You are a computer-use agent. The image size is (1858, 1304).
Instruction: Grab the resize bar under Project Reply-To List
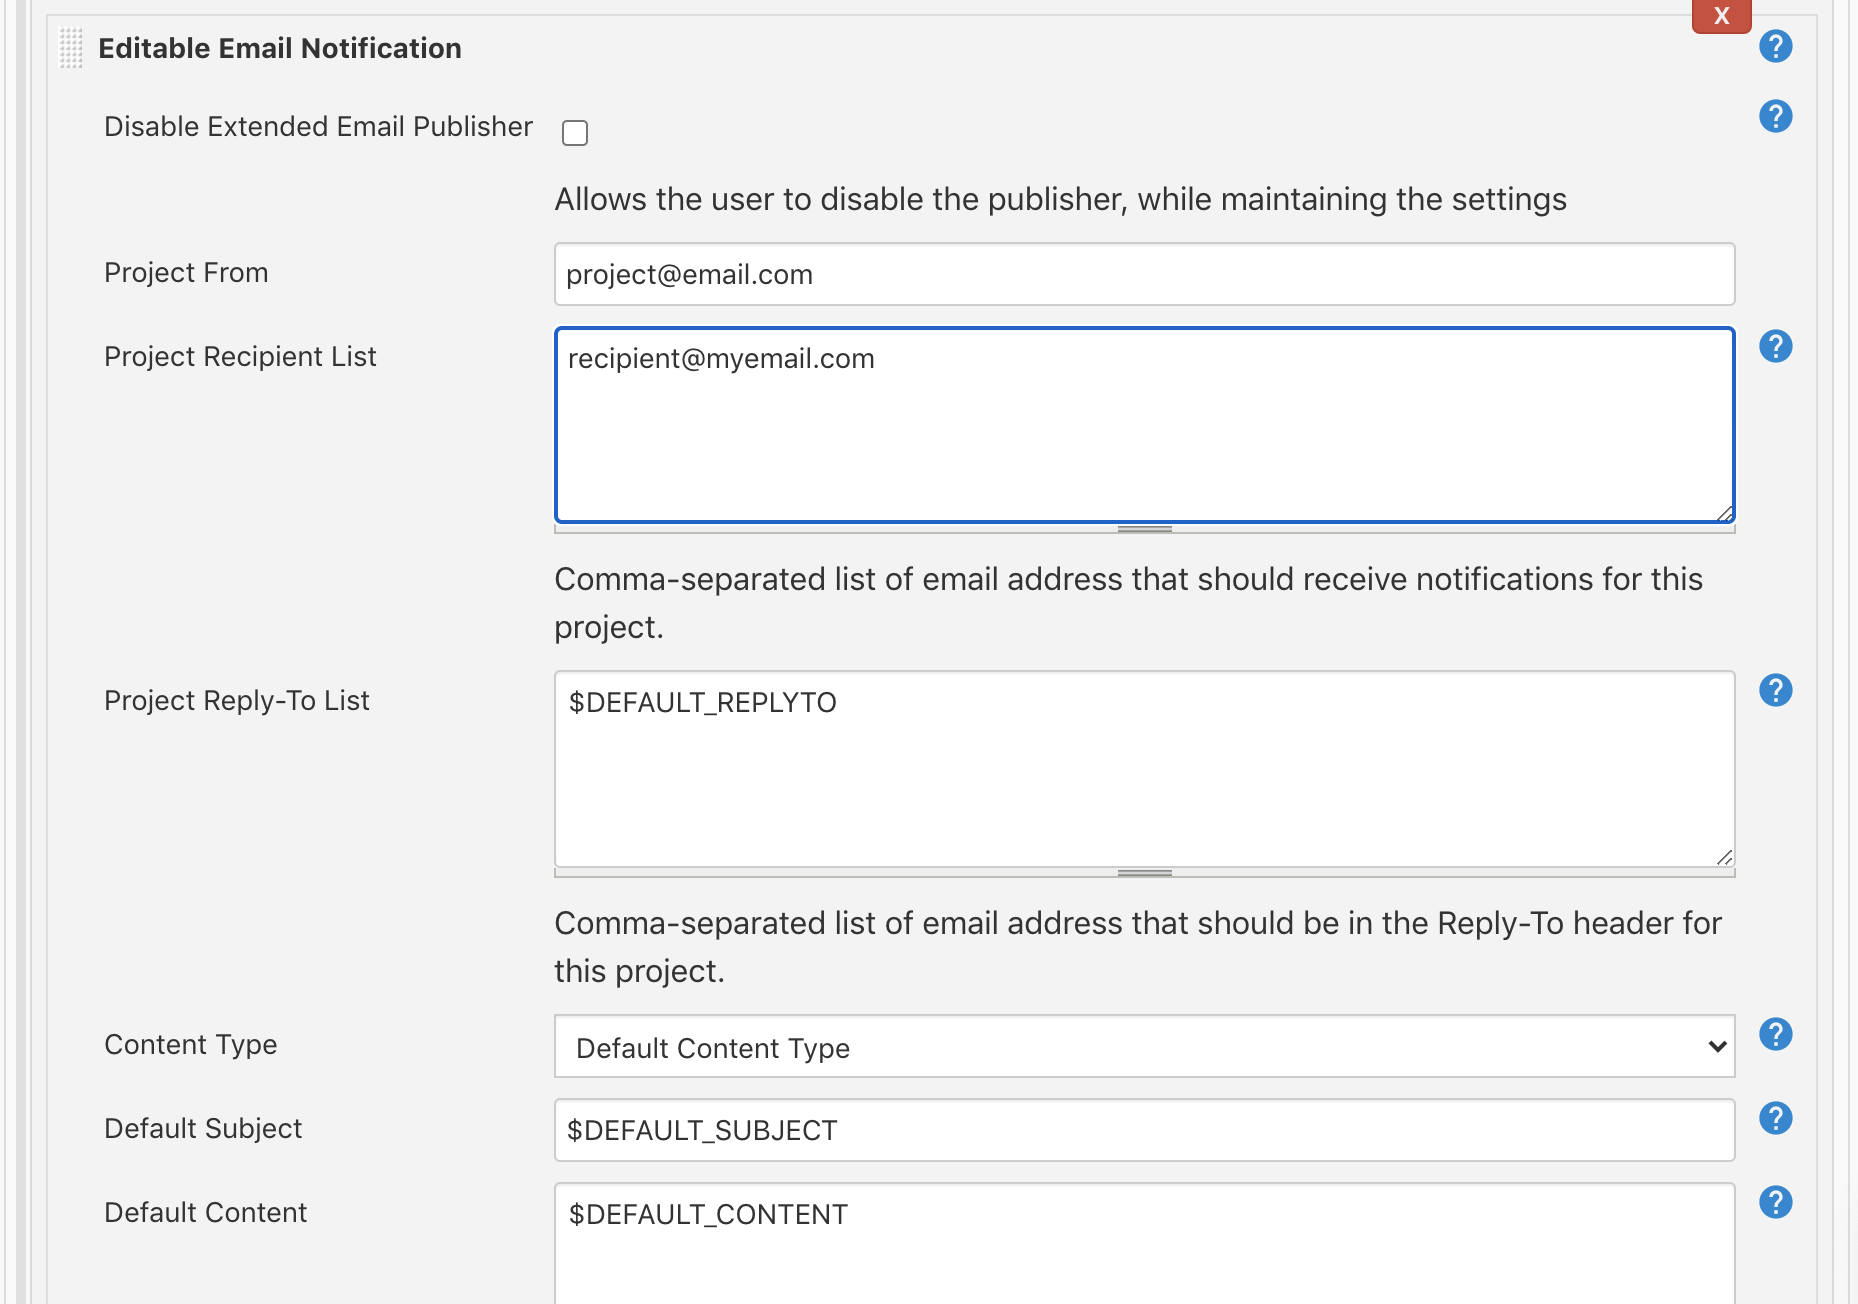(x=1144, y=873)
